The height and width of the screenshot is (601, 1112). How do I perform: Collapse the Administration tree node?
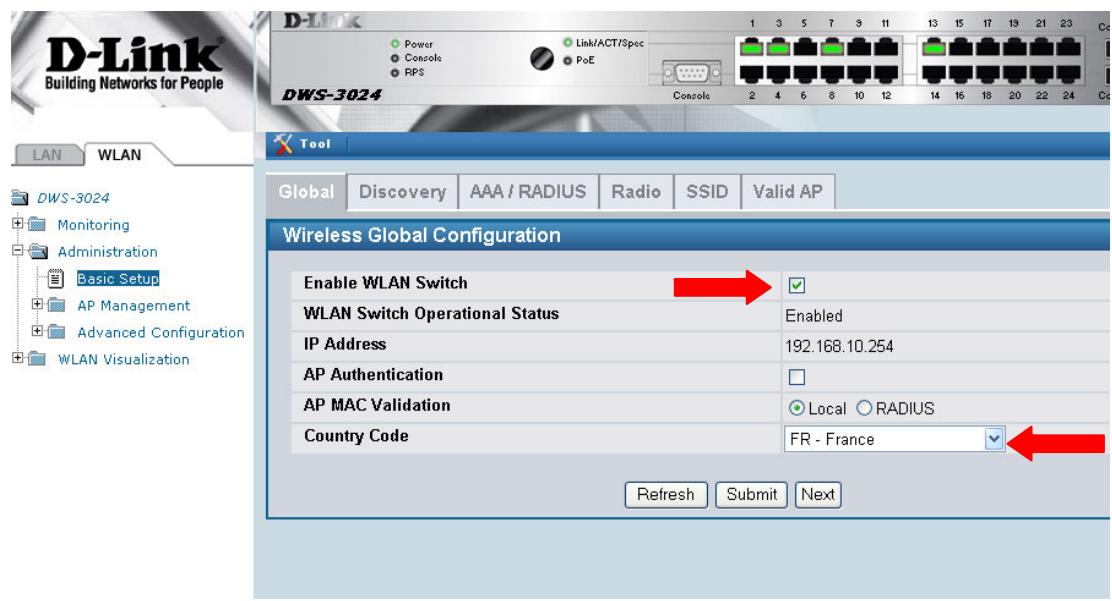pos(18,250)
